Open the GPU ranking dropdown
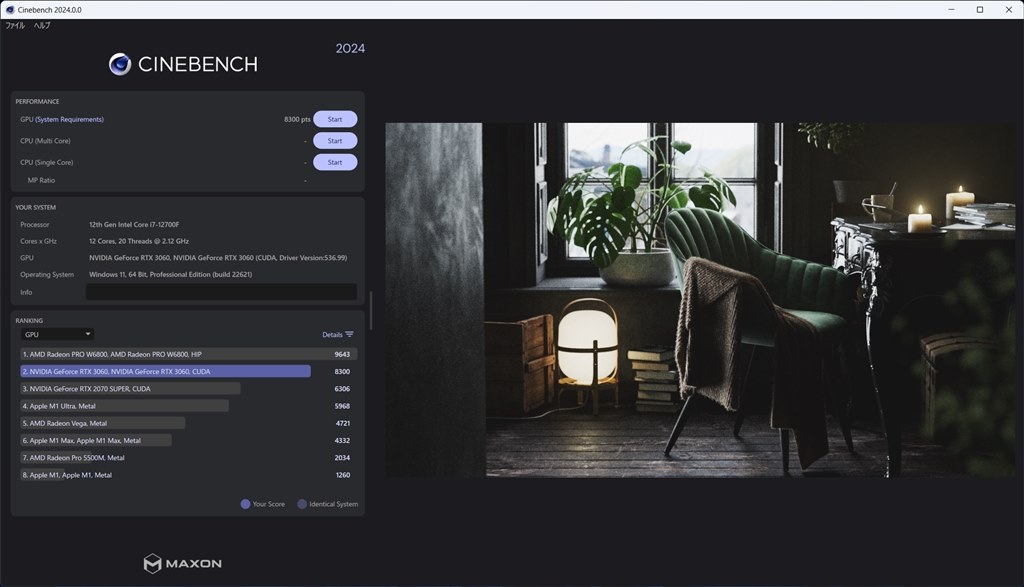Screen dimensions: 1024x587 click(58, 334)
